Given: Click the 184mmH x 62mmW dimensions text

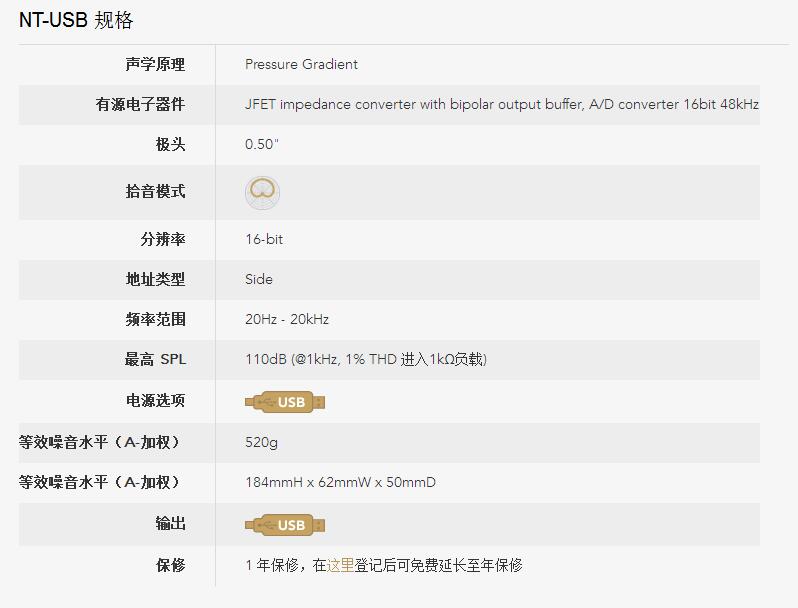Looking at the screenshot, I should [340, 482].
